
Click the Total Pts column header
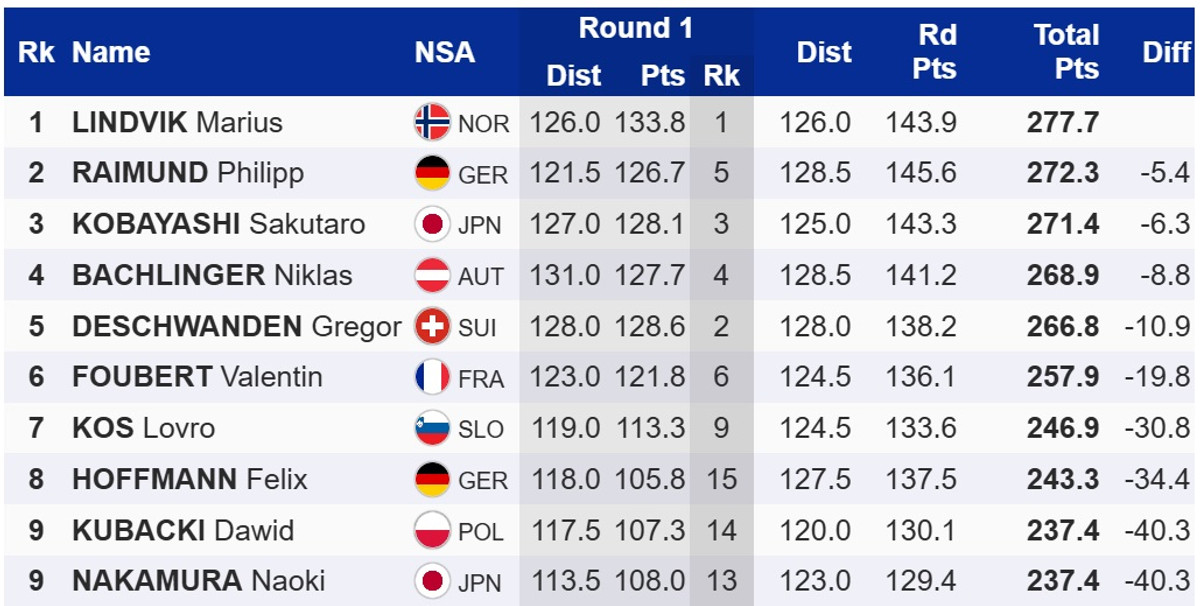pyautogui.click(x=1066, y=52)
